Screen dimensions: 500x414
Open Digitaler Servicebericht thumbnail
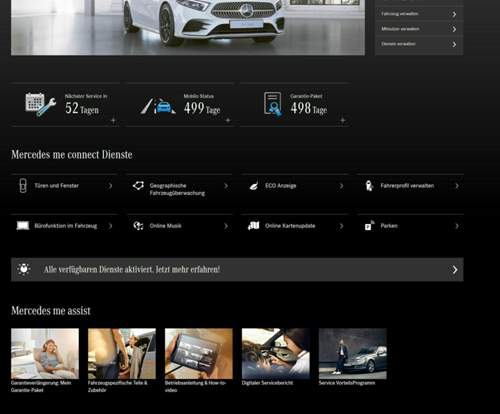(276, 353)
